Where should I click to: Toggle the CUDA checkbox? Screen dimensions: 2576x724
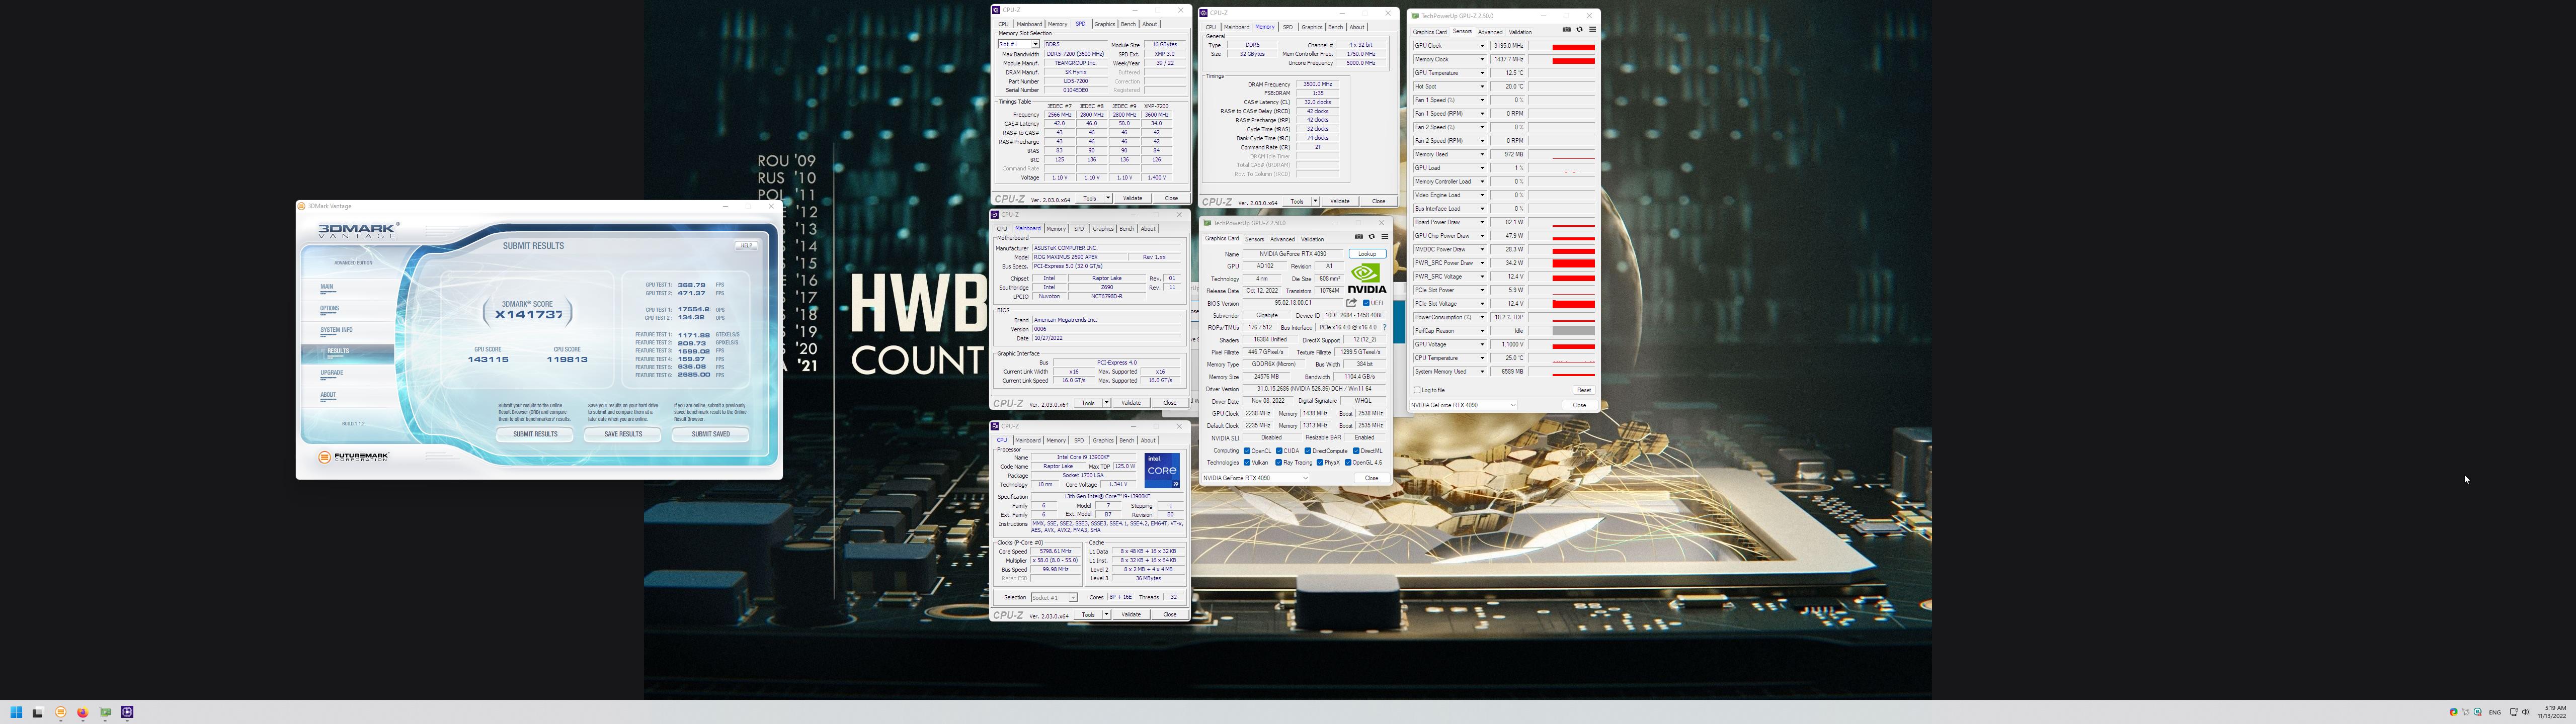(1279, 451)
